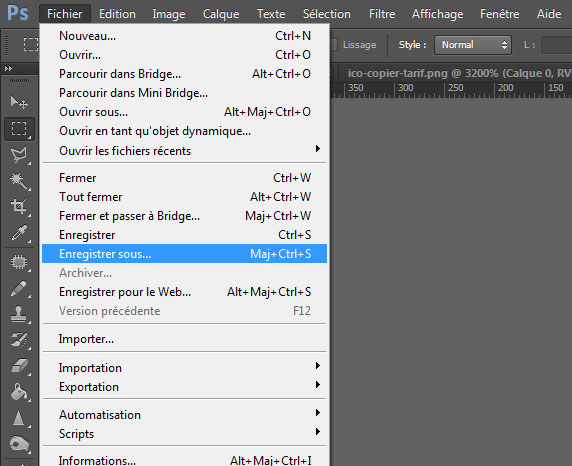Choose Parcourir dans Mini Bridge...
The height and width of the screenshot is (466, 572).
tap(185, 93)
